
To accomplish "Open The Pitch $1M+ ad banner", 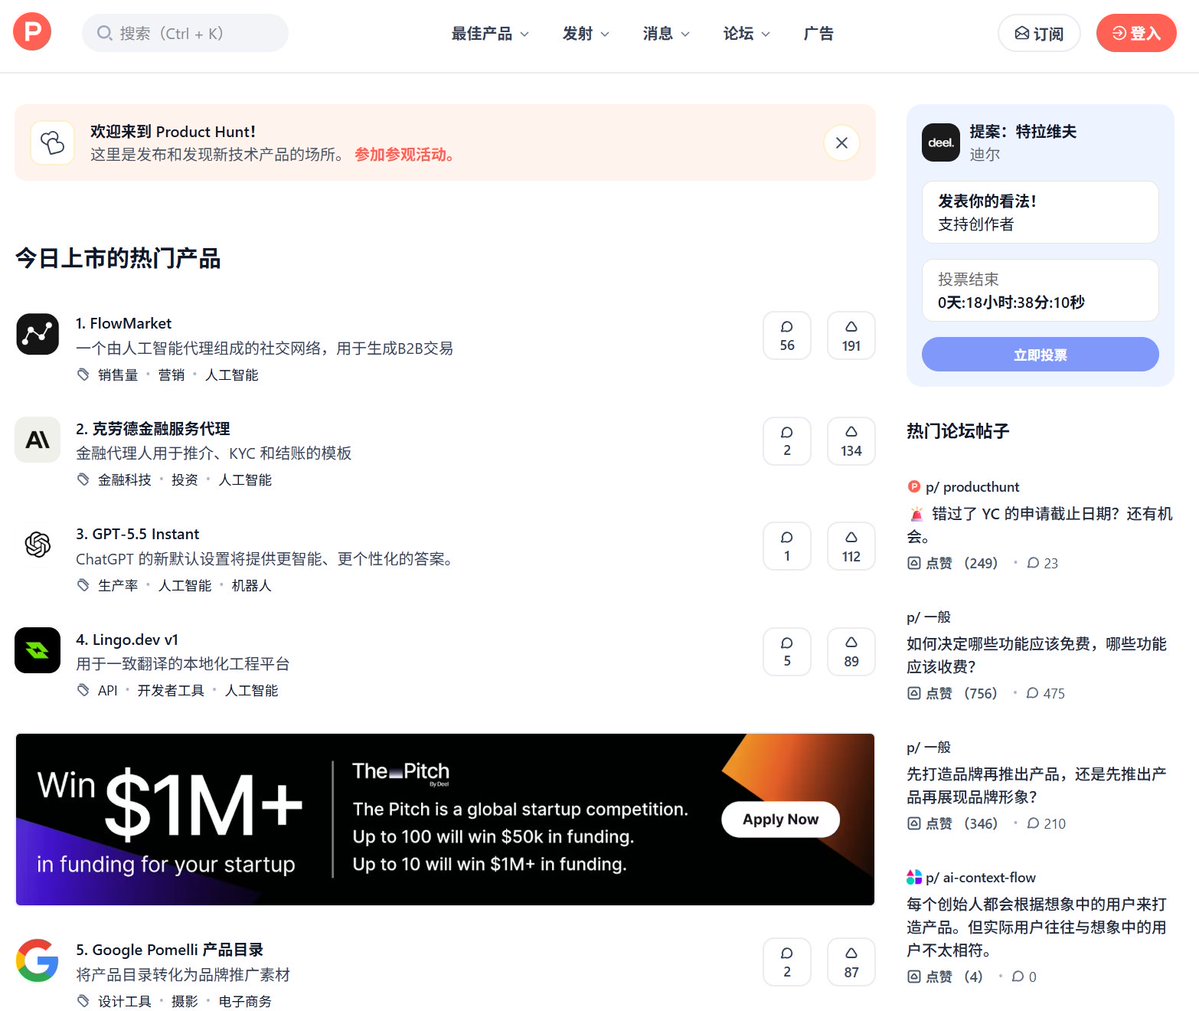I will [445, 819].
